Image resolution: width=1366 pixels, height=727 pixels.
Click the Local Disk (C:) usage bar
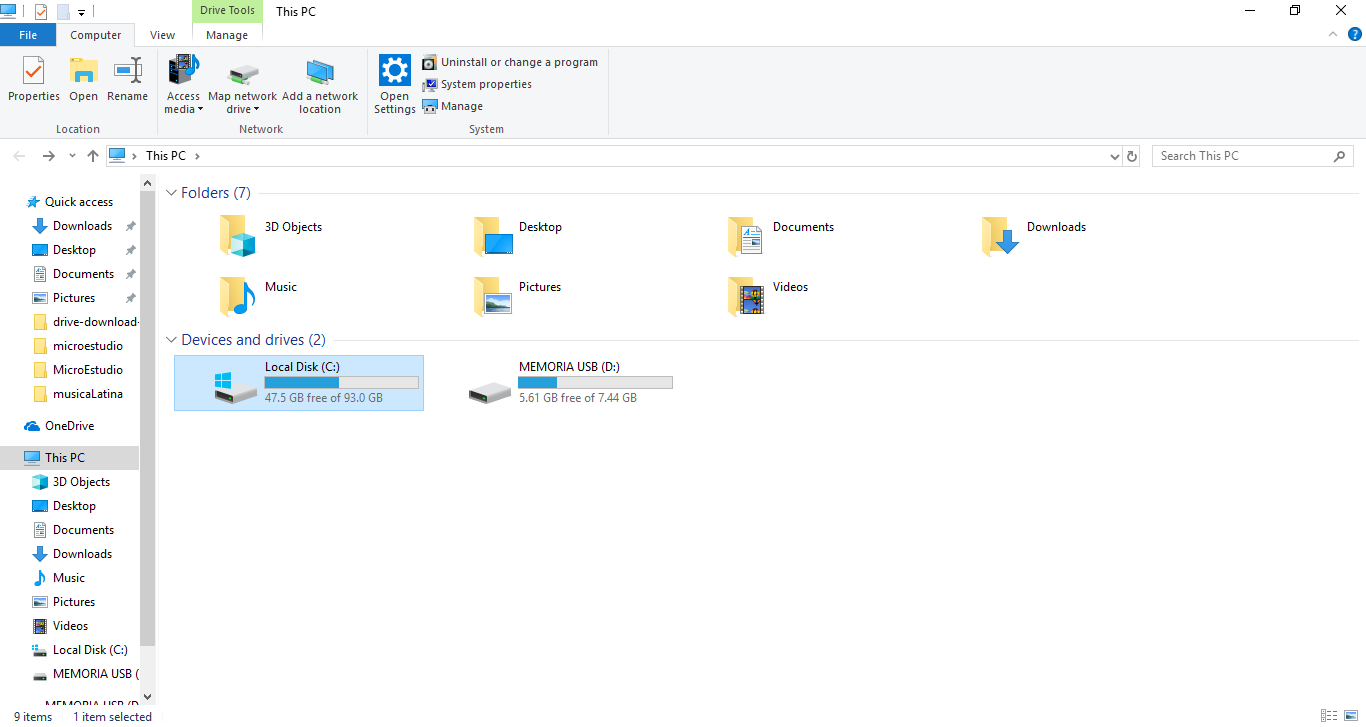point(341,383)
